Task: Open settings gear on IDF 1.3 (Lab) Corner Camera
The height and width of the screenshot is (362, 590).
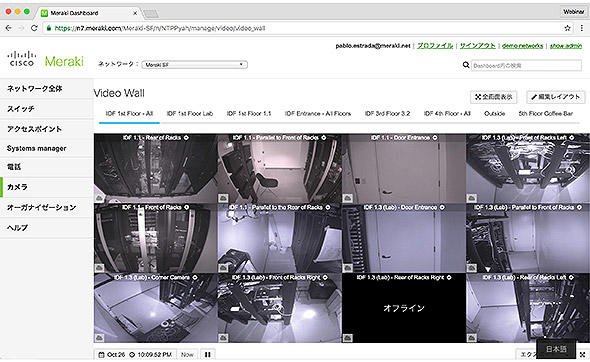Action: point(195,277)
